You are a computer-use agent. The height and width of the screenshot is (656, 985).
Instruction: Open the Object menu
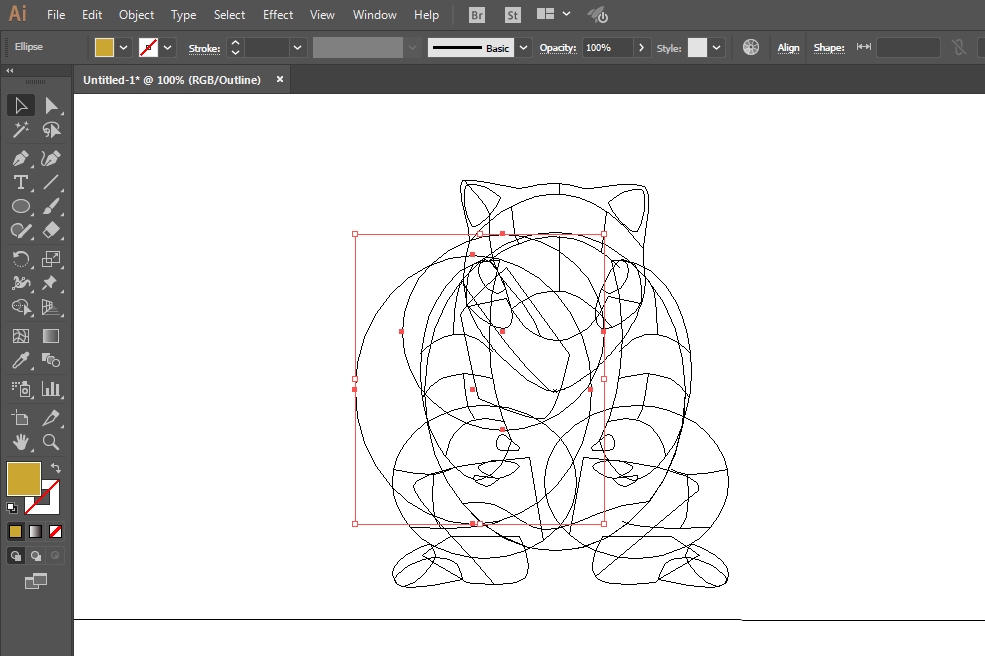(136, 14)
